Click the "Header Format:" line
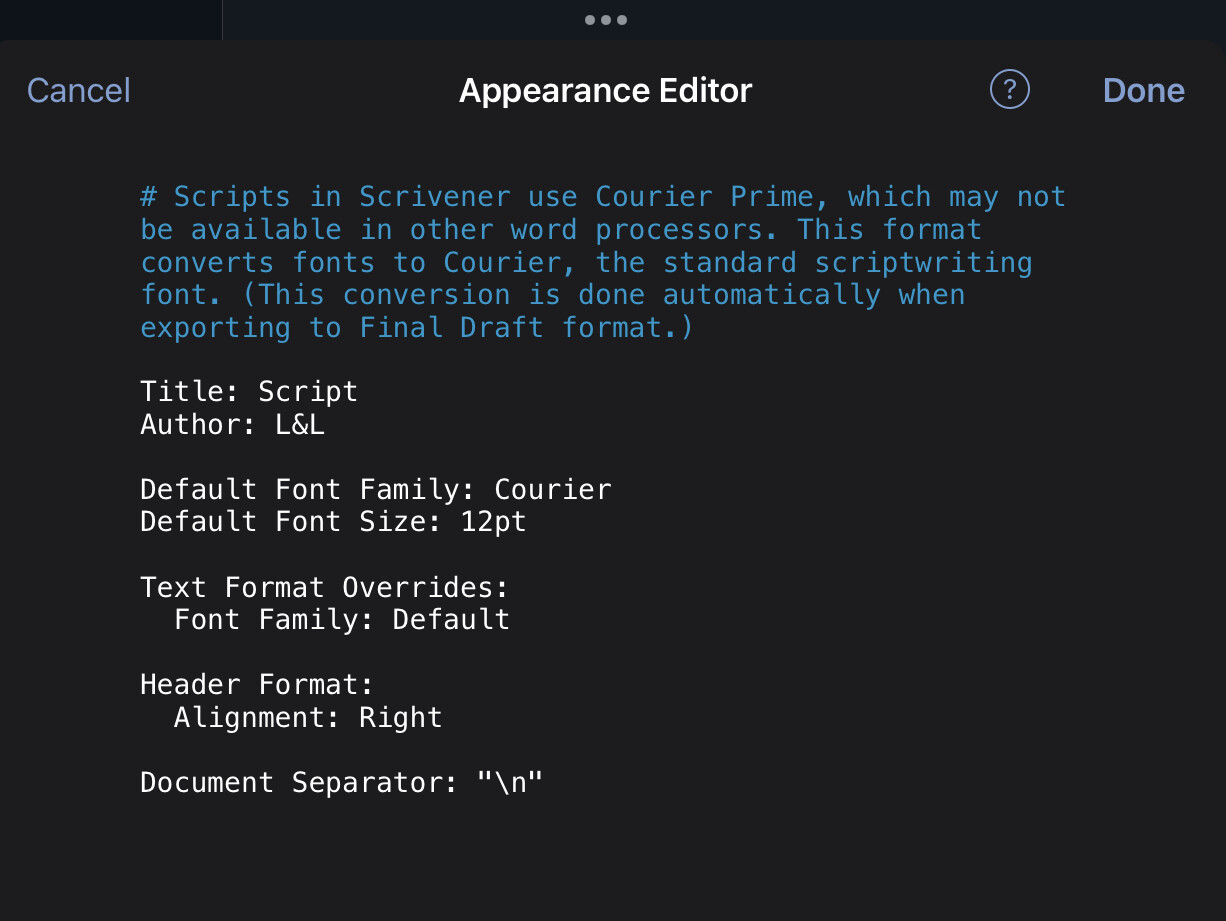This screenshot has height=921, width=1226. click(256, 684)
